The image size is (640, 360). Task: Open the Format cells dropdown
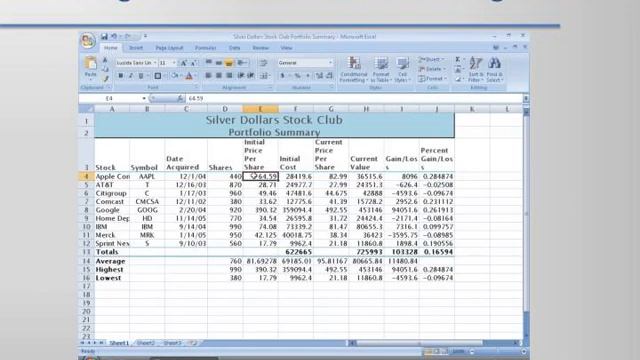click(432, 78)
